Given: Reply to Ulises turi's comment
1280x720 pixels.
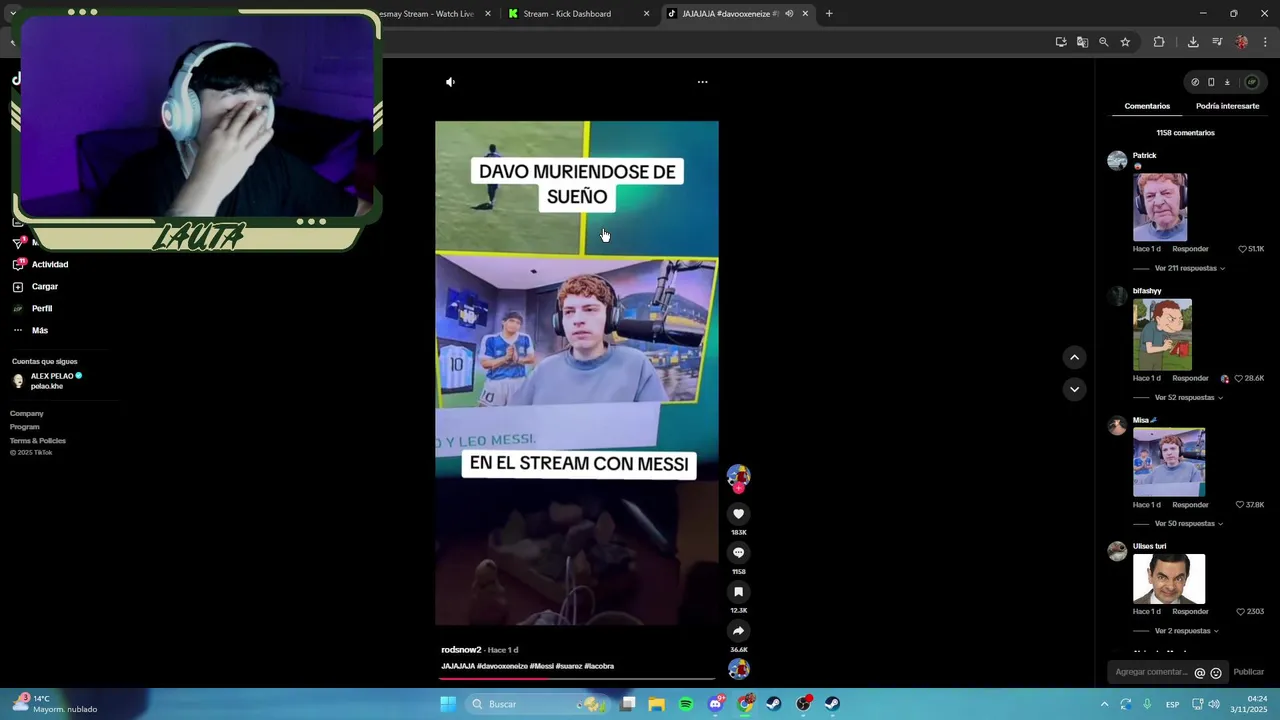Looking at the screenshot, I should point(1190,612).
